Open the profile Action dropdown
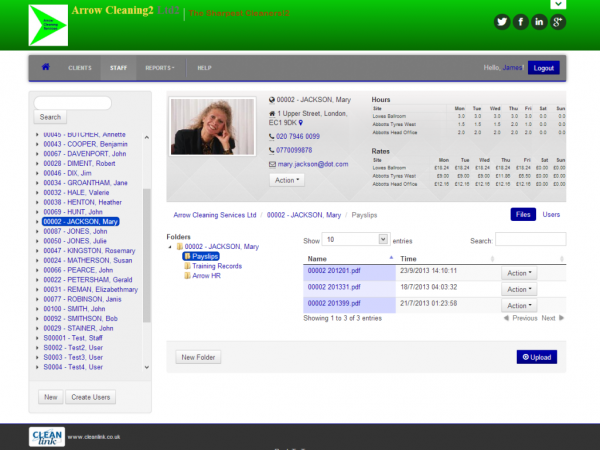 [287, 180]
